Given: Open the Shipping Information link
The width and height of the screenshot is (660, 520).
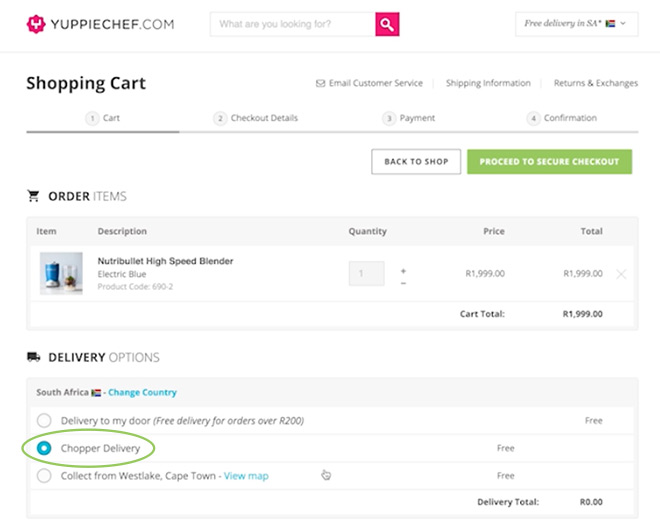Looking at the screenshot, I should pos(488,83).
